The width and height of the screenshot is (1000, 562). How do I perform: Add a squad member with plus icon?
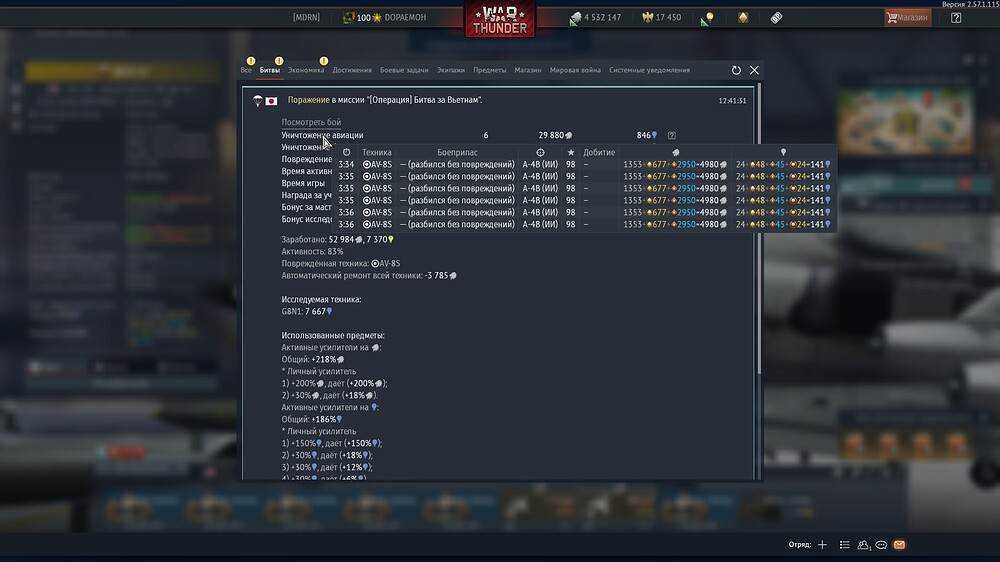pos(822,545)
